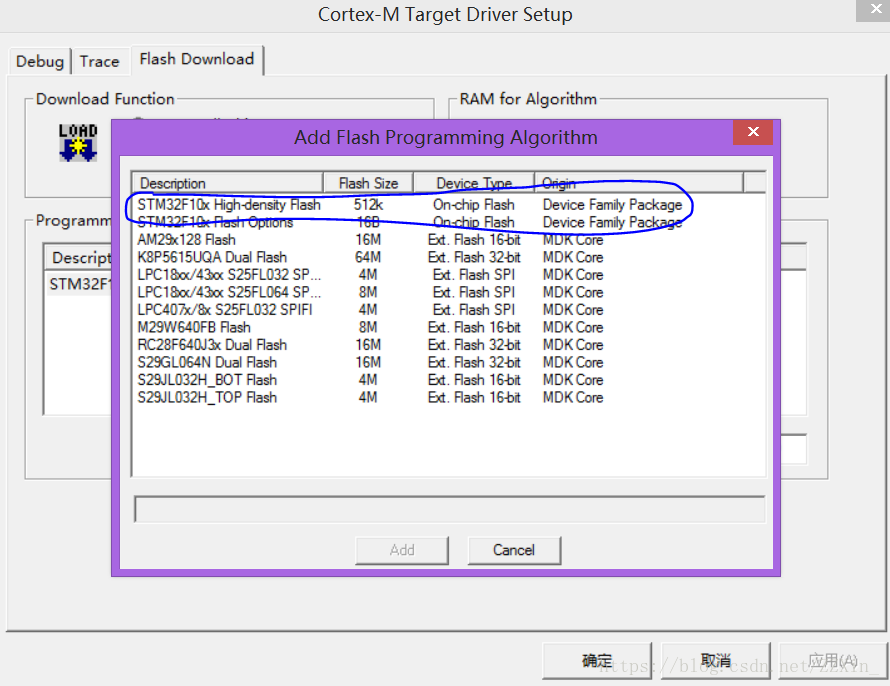Click the Cancel button

tap(514, 550)
